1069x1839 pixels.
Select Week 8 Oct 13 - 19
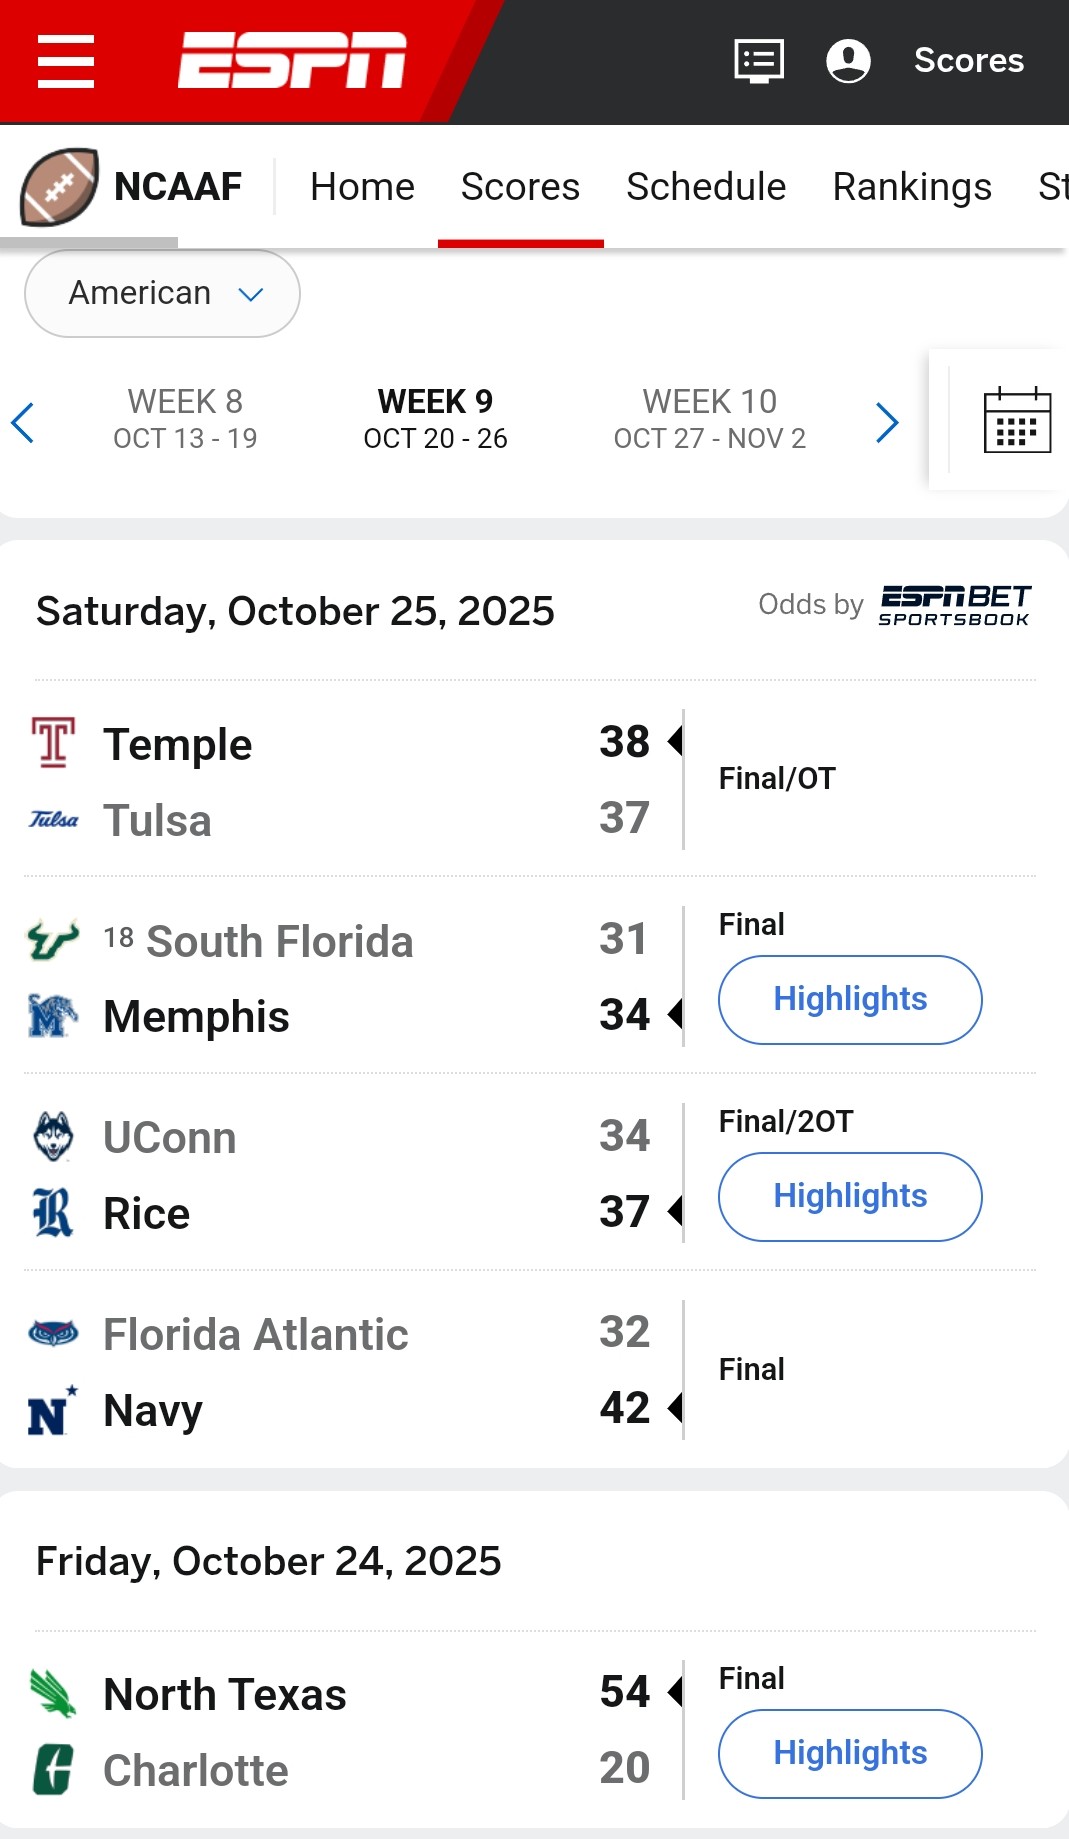click(185, 419)
